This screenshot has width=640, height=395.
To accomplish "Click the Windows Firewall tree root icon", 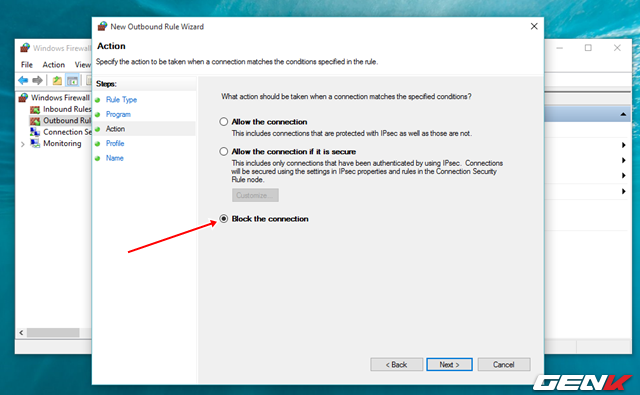I will point(24,98).
